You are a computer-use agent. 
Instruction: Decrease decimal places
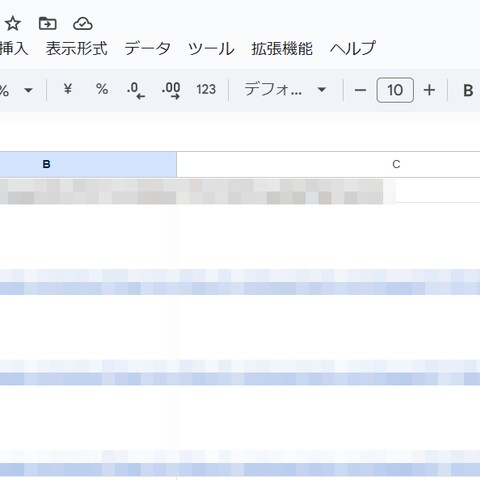point(136,90)
